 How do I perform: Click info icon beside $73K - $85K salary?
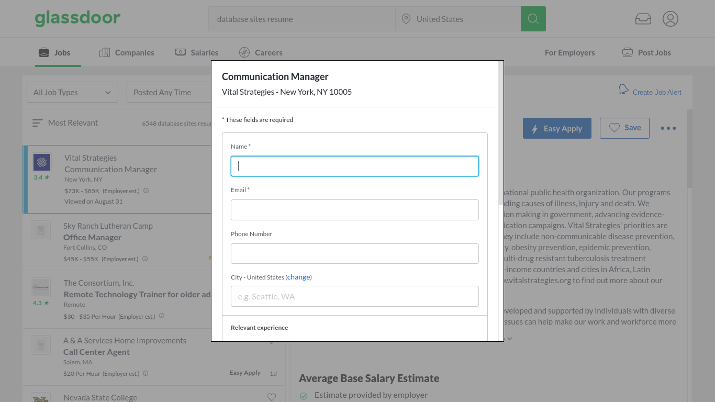point(146,191)
